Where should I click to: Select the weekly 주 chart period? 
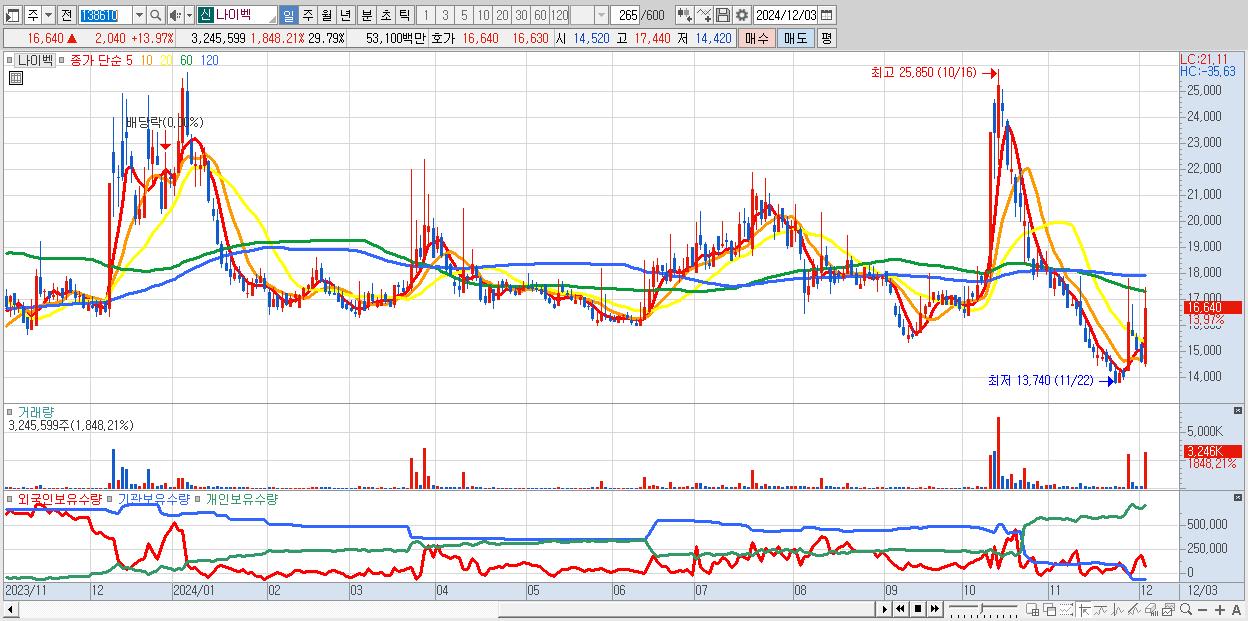[307, 15]
